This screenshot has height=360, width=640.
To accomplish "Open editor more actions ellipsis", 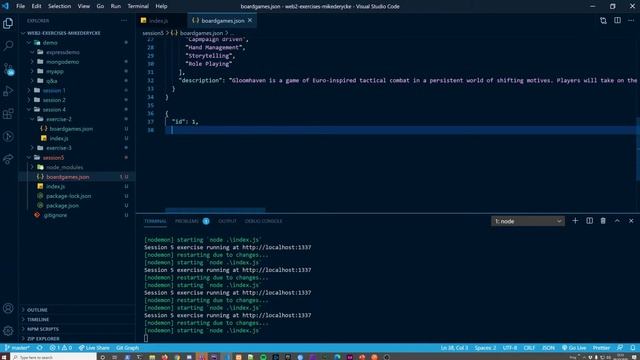I will 631,20.
